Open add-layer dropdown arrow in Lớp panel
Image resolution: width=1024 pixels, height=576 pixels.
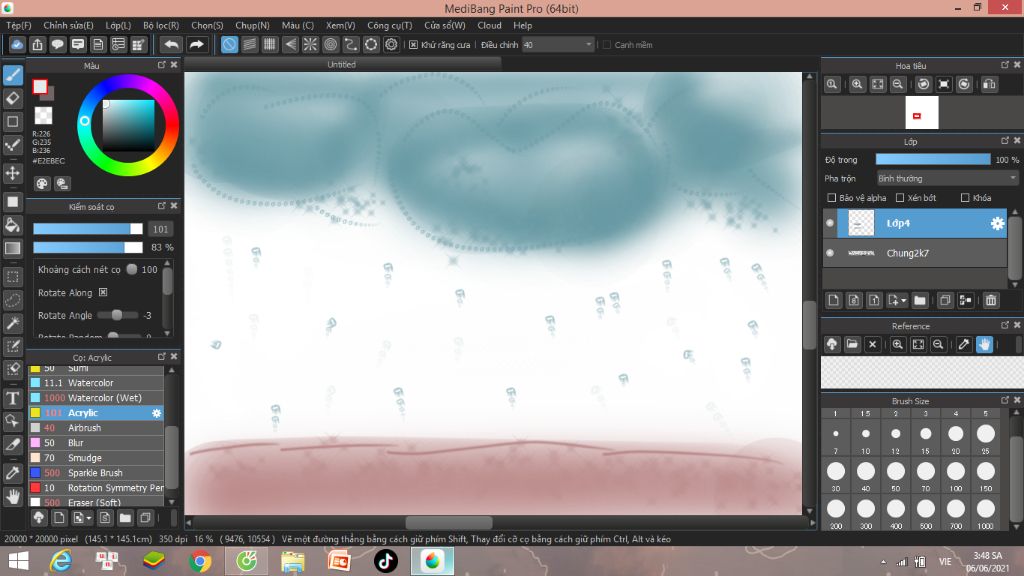[903, 300]
